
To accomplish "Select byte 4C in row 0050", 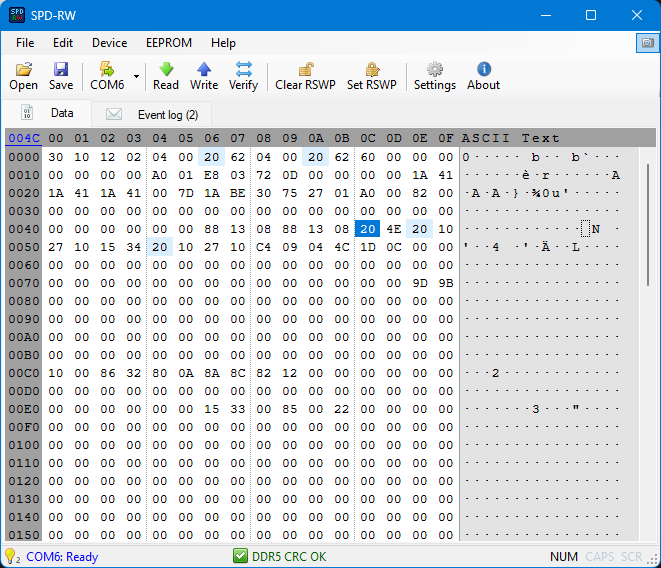I will [x=342, y=247].
